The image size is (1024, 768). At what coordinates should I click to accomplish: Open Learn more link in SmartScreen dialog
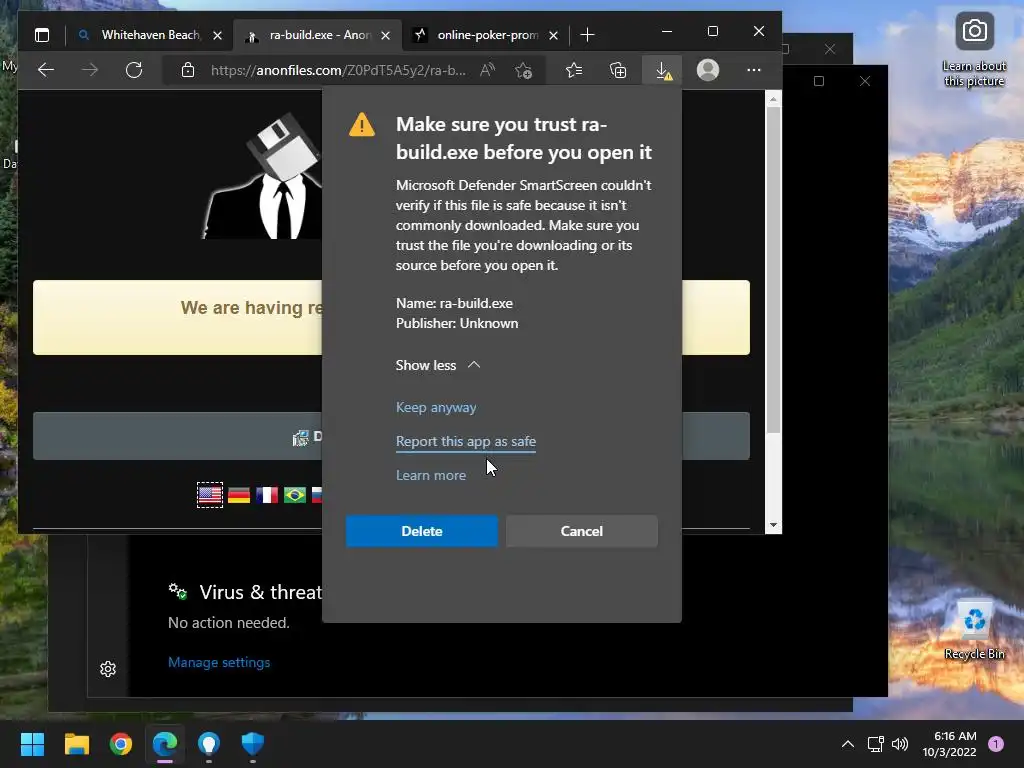pyautogui.click(x=430, y=475)
